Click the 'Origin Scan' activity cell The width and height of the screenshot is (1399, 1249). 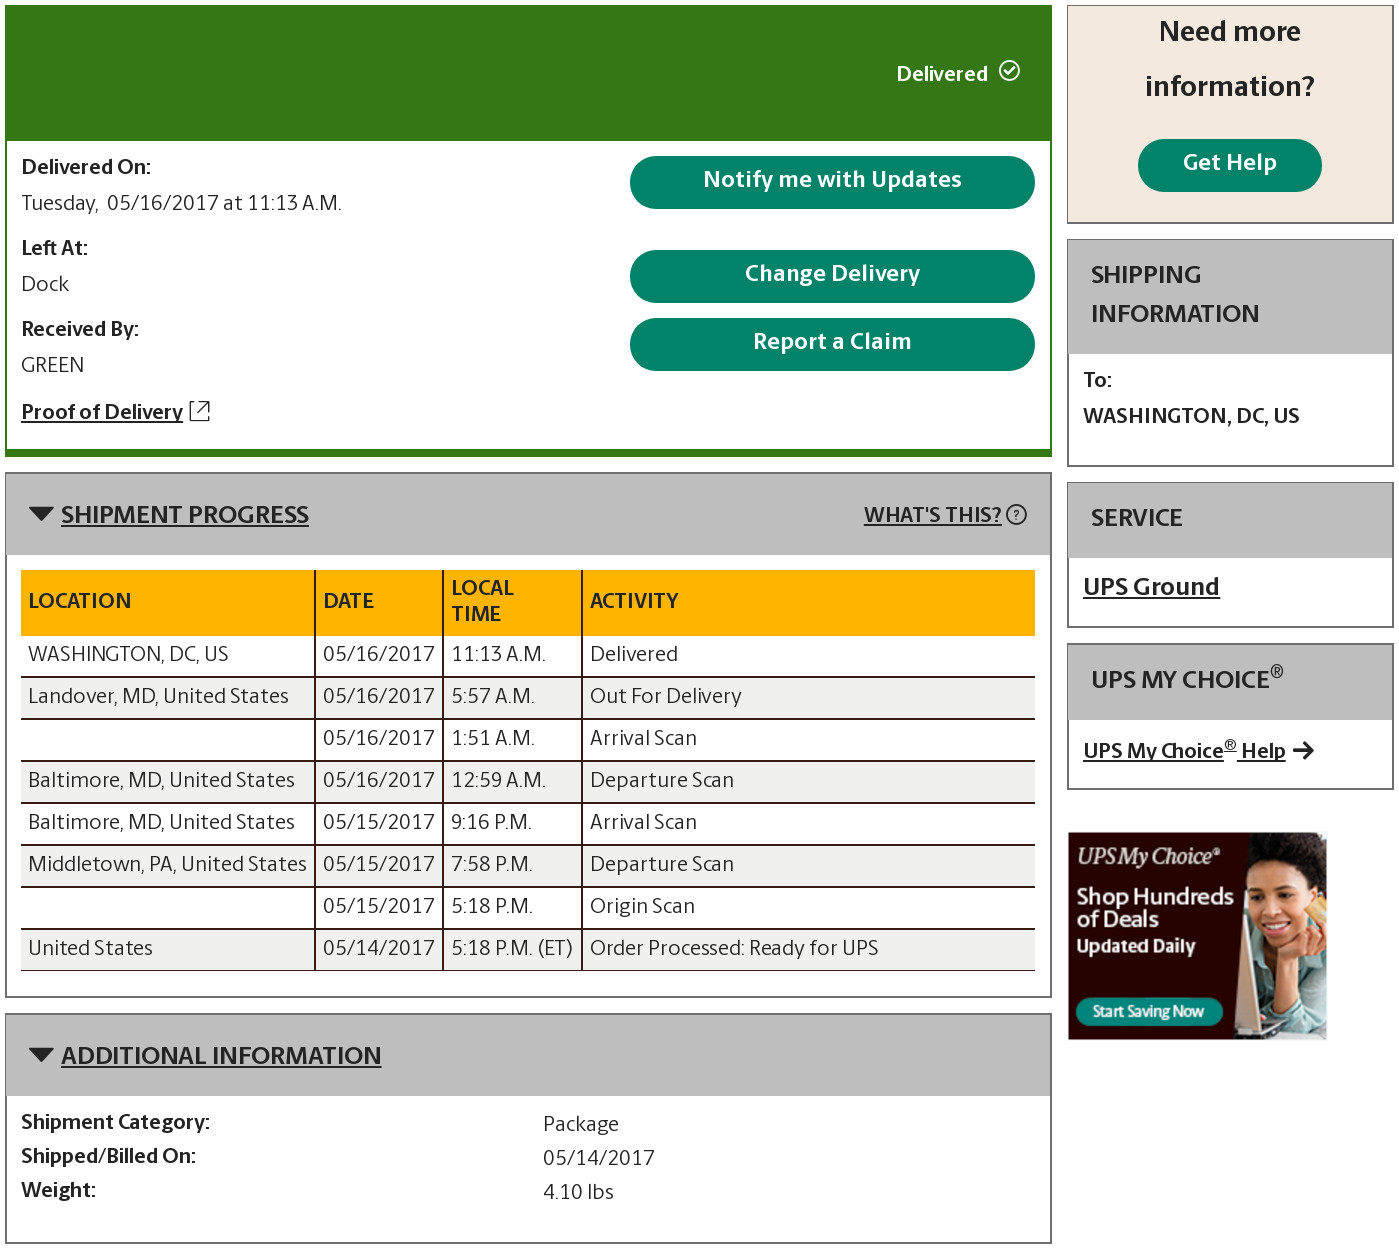click(809, 907)
